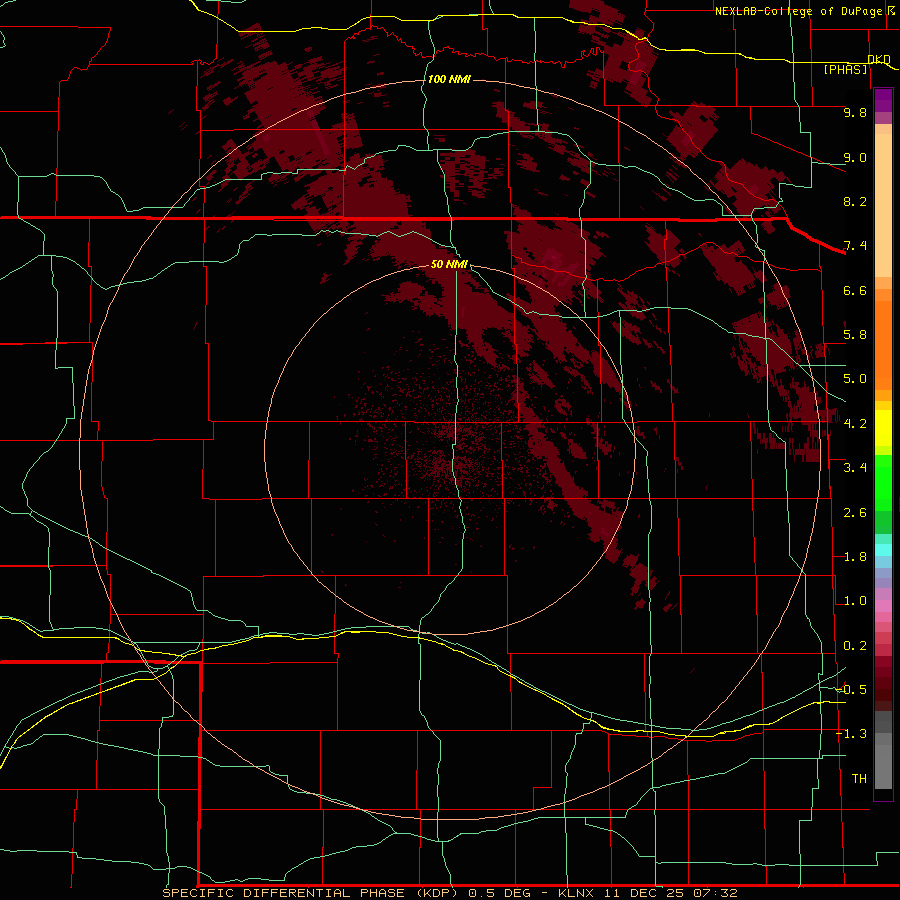Click the 2.6 value on the scale

coord(855,513)
